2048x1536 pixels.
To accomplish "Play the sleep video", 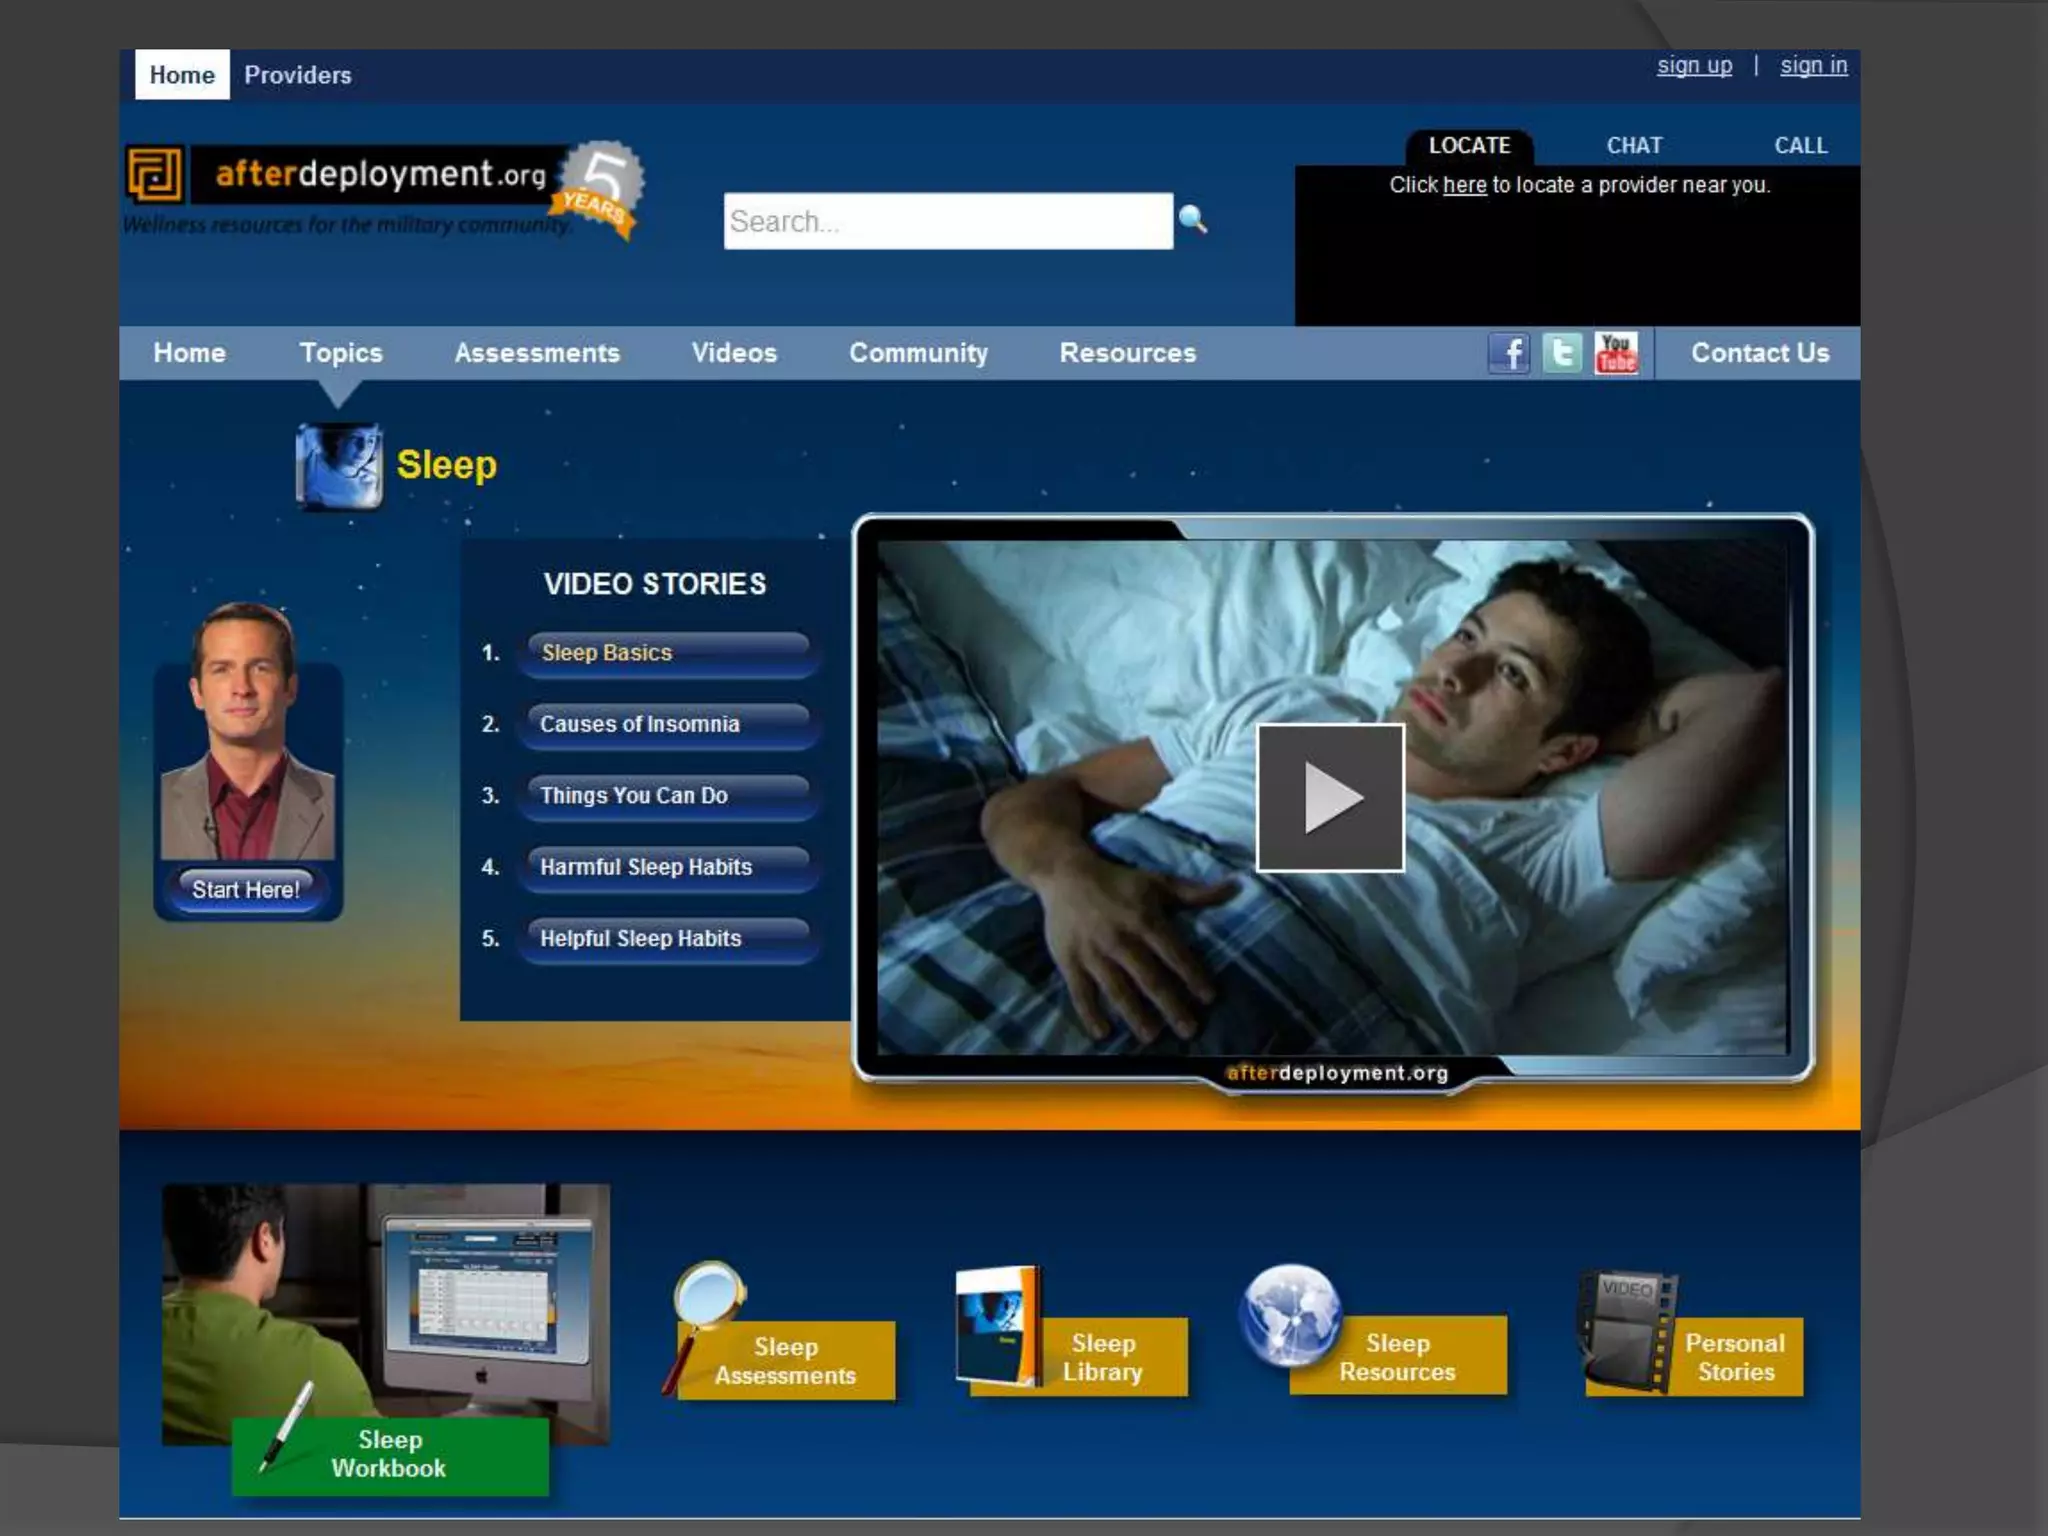I will [1330, 798].
